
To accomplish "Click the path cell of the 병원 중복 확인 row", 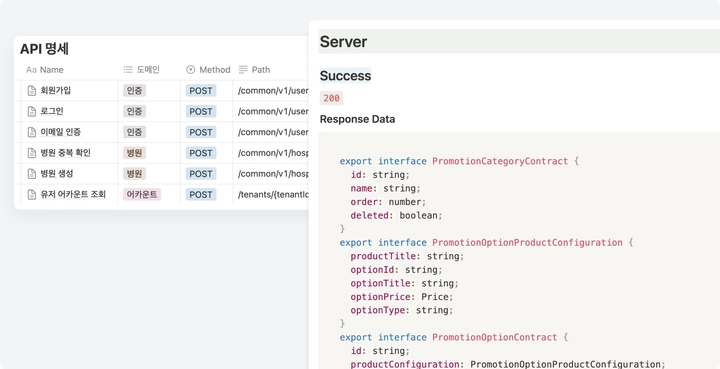I will tap(271, 153).
